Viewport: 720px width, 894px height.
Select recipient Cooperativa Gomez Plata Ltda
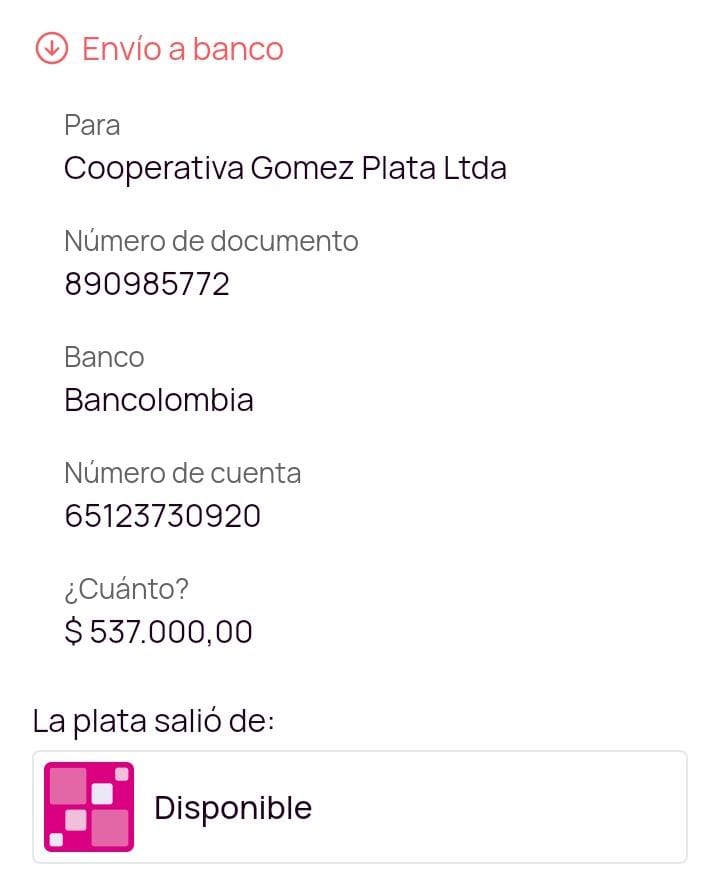point(285,168)
